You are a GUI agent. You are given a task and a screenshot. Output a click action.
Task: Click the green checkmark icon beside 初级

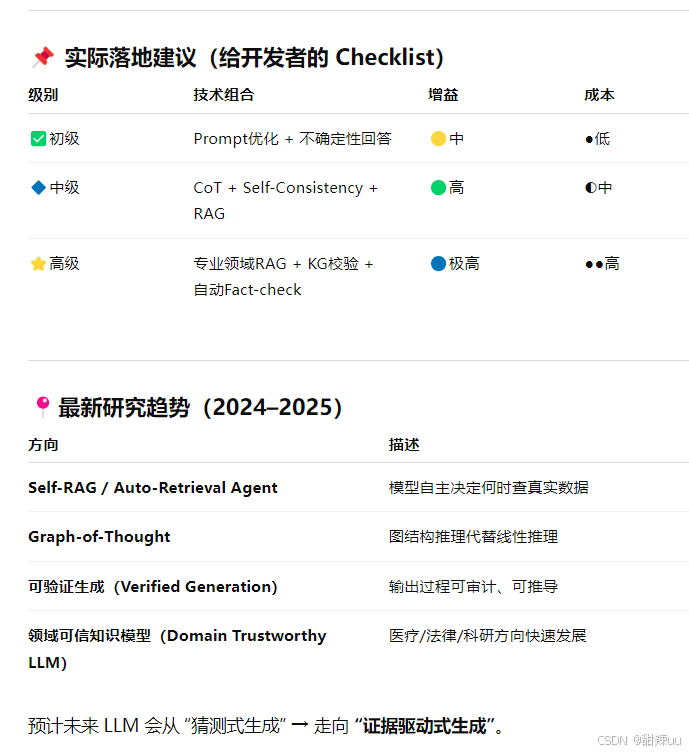(38, 138)
